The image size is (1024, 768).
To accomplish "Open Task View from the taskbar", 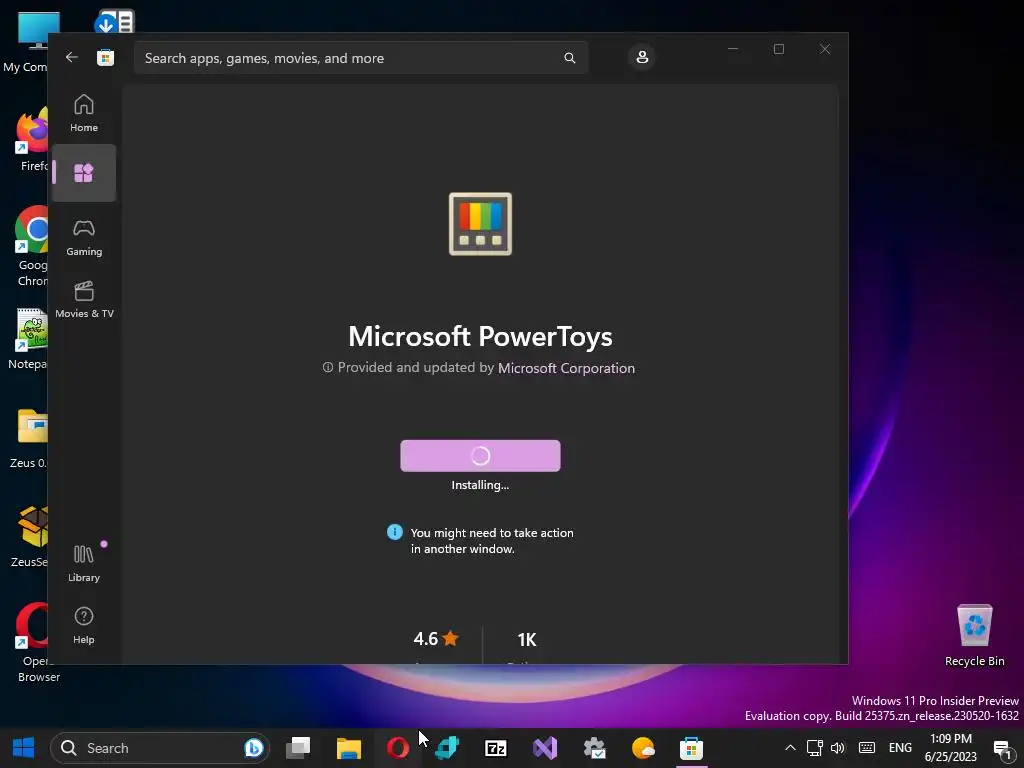I will (298, 748).
